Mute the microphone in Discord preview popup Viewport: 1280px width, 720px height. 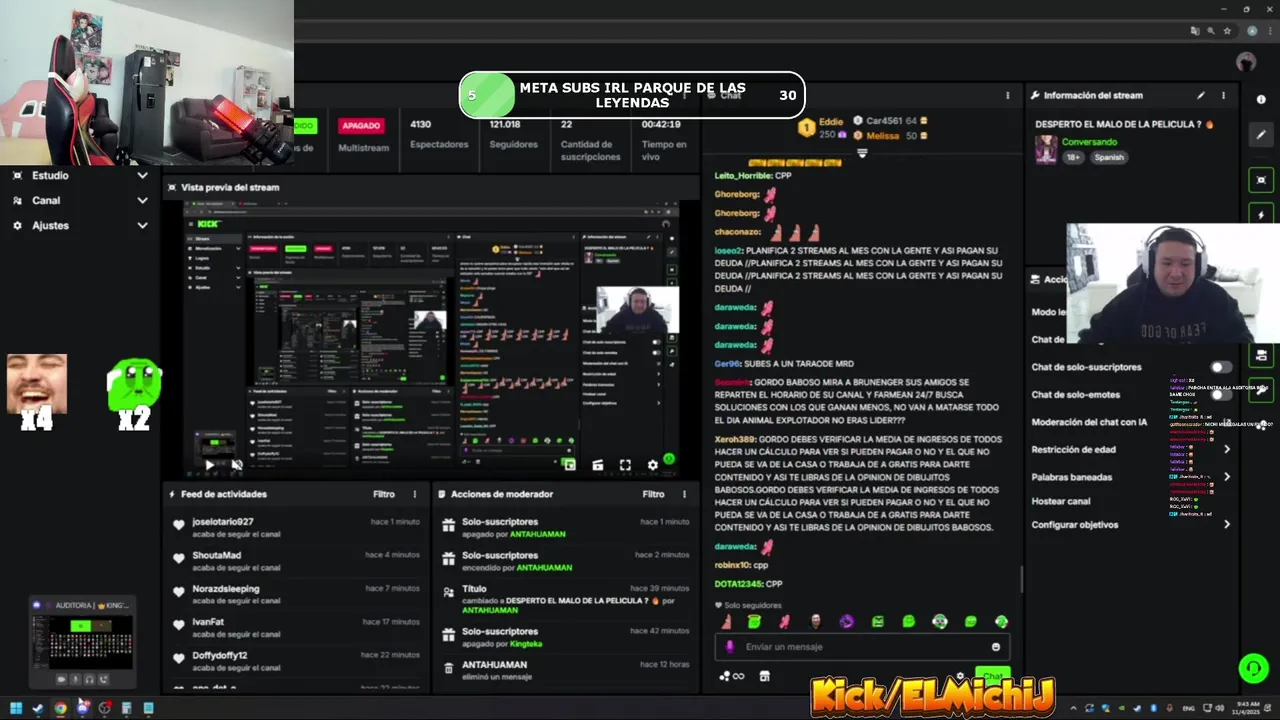[x=75, y=679]
